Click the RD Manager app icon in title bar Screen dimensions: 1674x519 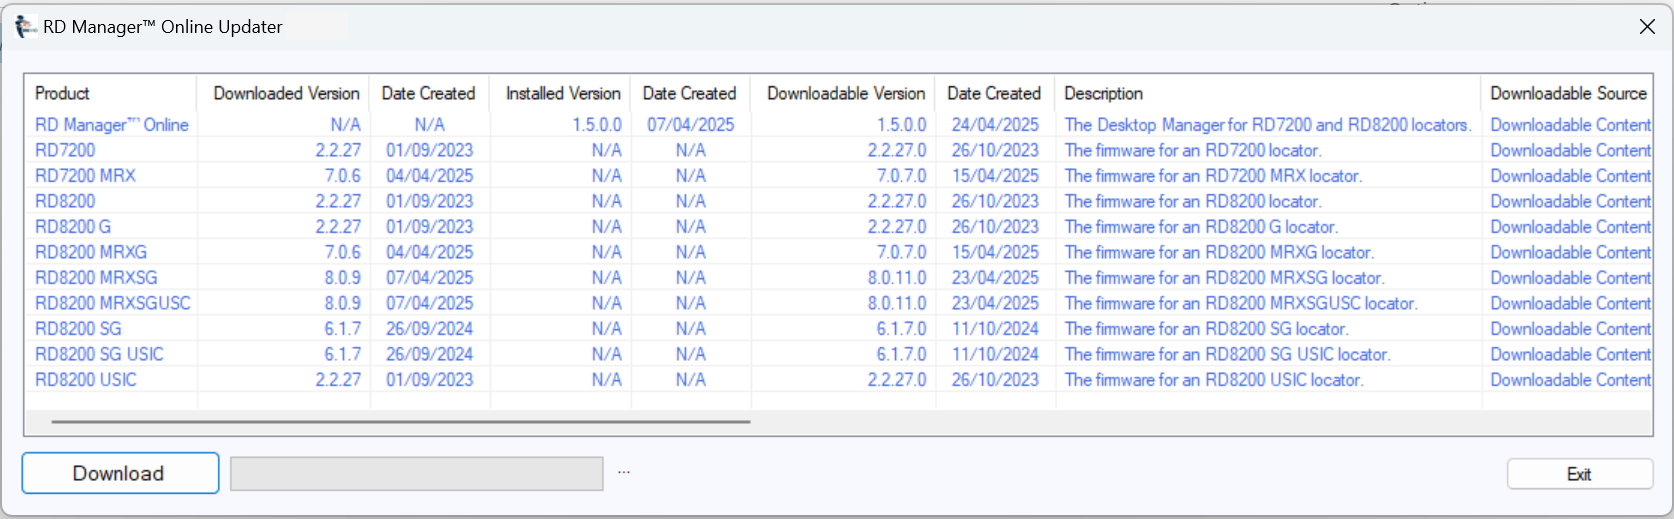[25, 27]
